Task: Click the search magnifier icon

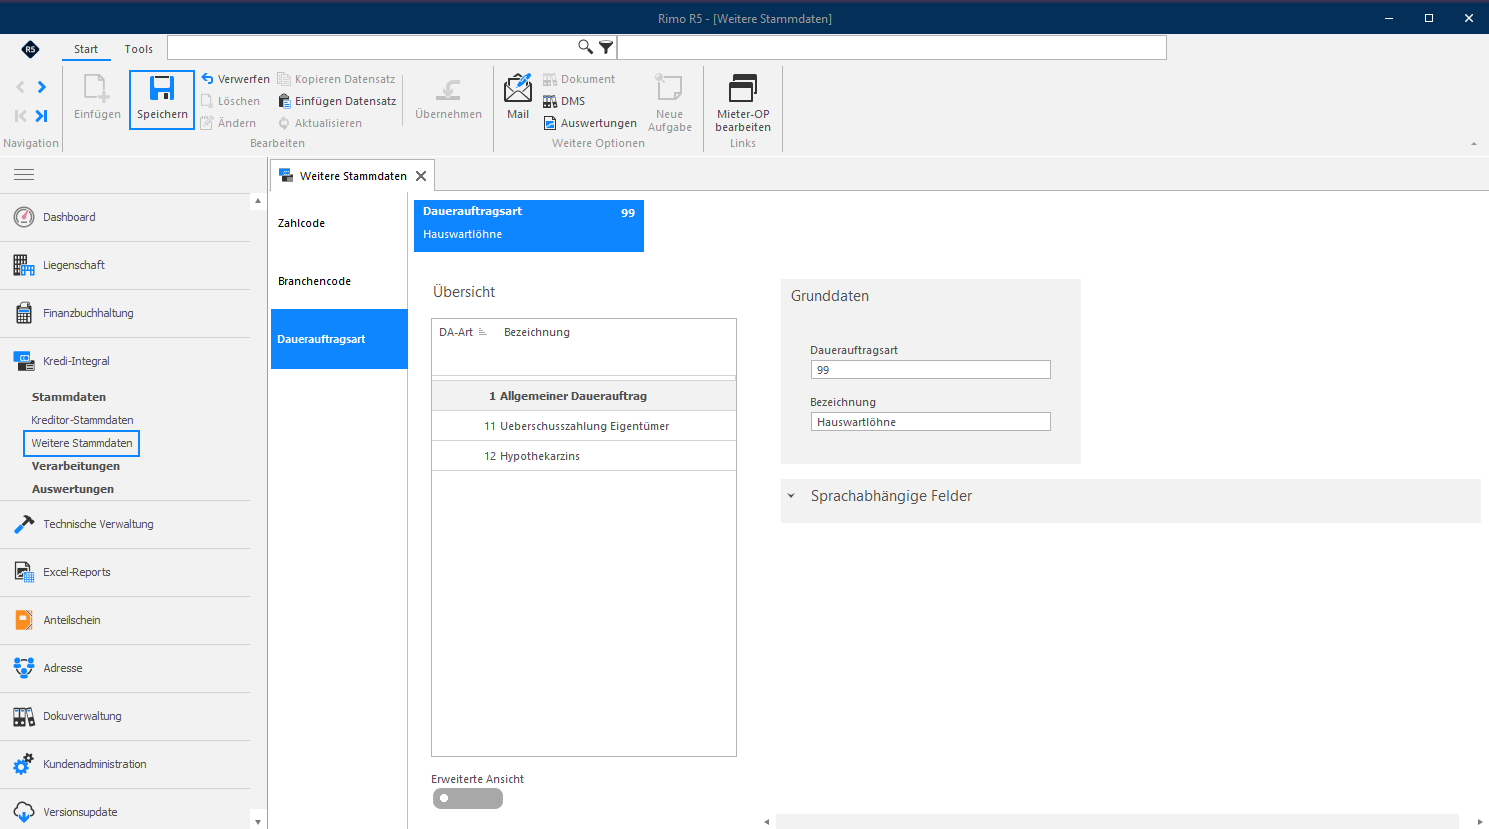Action: coord(585,47)
